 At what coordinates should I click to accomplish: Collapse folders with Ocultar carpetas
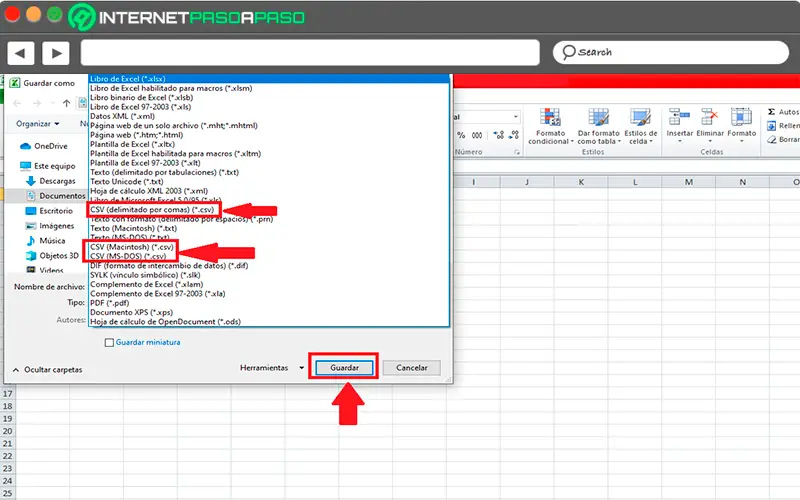coord(47,369)
